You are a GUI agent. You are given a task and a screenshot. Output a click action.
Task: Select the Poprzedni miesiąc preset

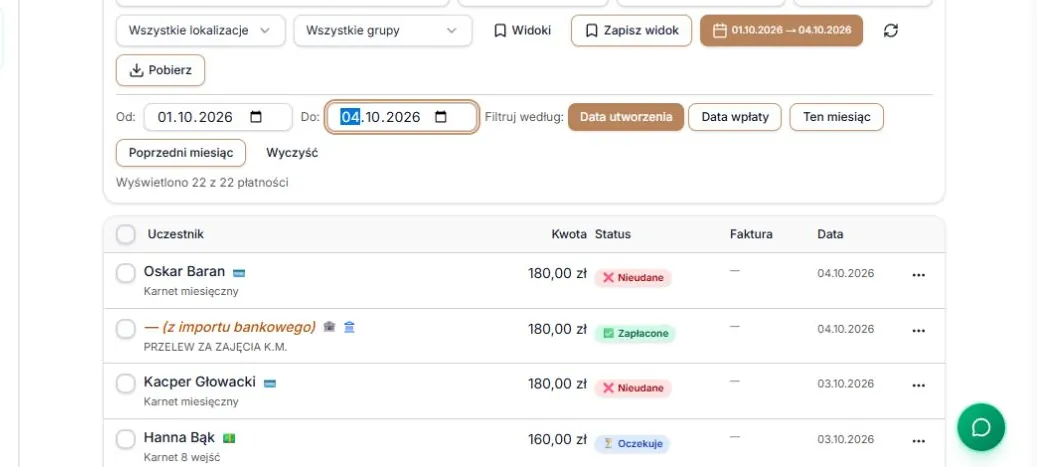(x=181, y=153)
